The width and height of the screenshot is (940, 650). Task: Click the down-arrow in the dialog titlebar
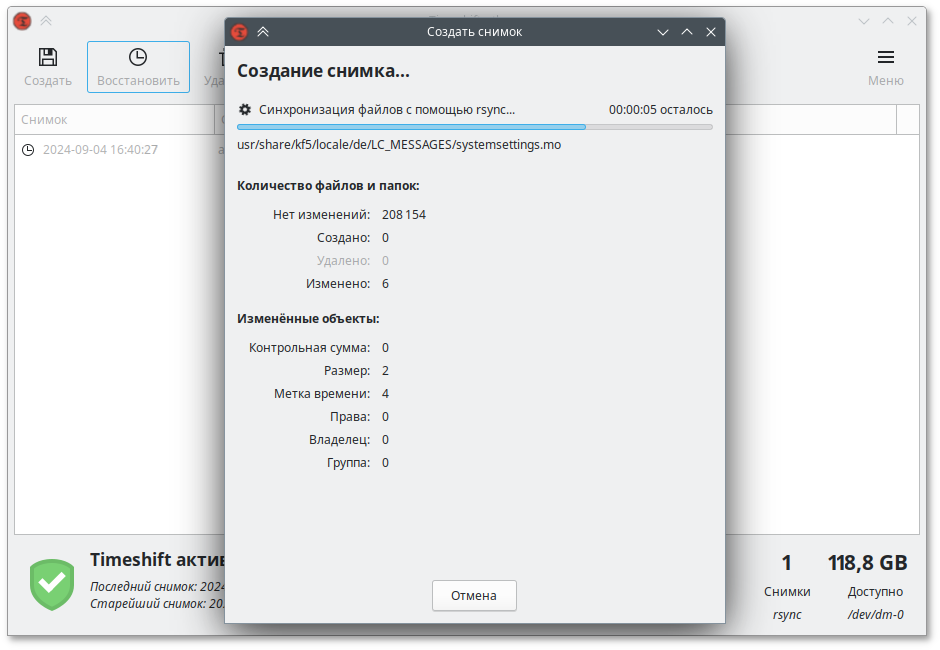663,31
